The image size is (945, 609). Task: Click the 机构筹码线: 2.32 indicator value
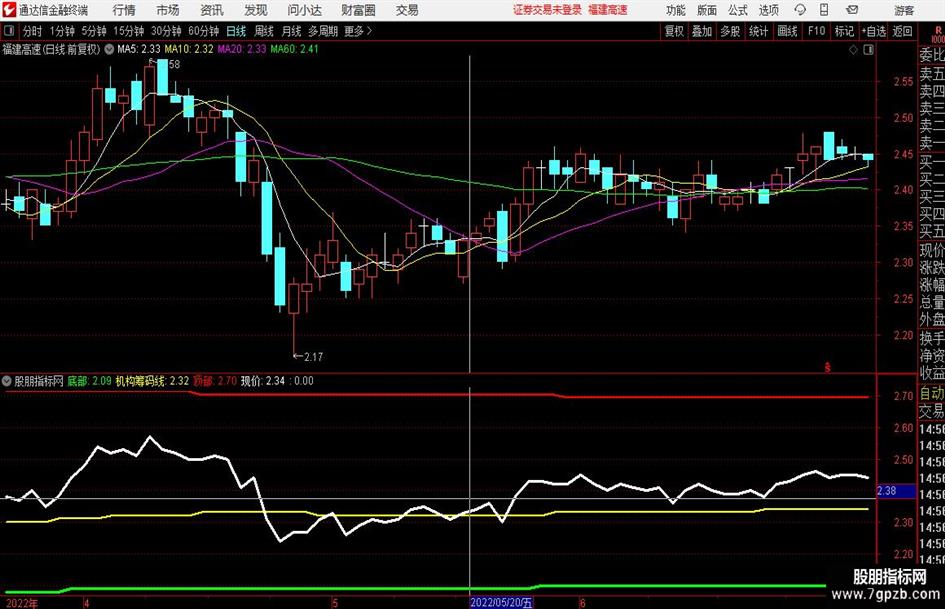click(152, 381)
